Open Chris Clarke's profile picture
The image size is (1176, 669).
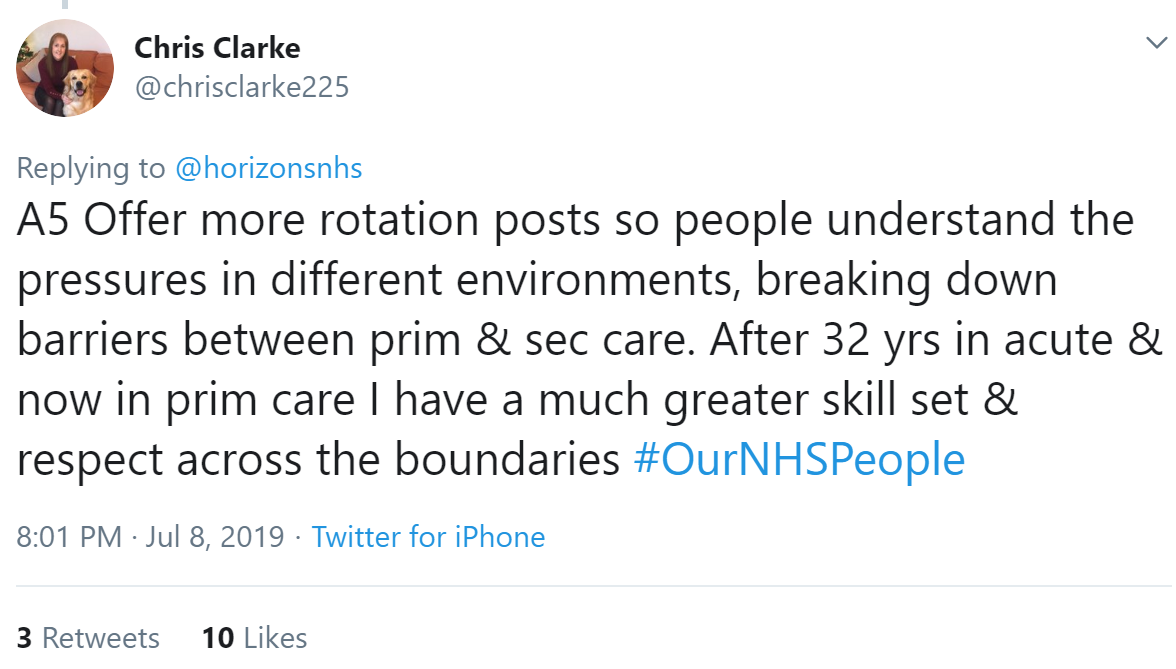pos(65,68)
